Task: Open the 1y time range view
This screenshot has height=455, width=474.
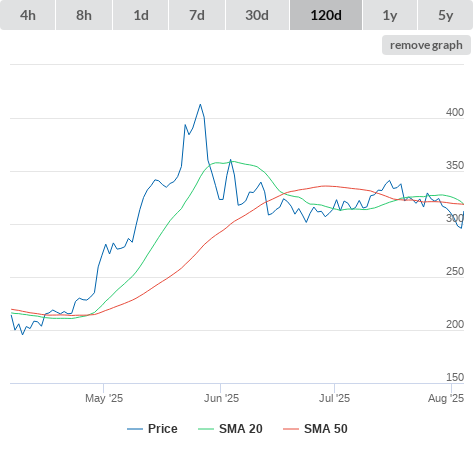Action: (x=390, y=15)
